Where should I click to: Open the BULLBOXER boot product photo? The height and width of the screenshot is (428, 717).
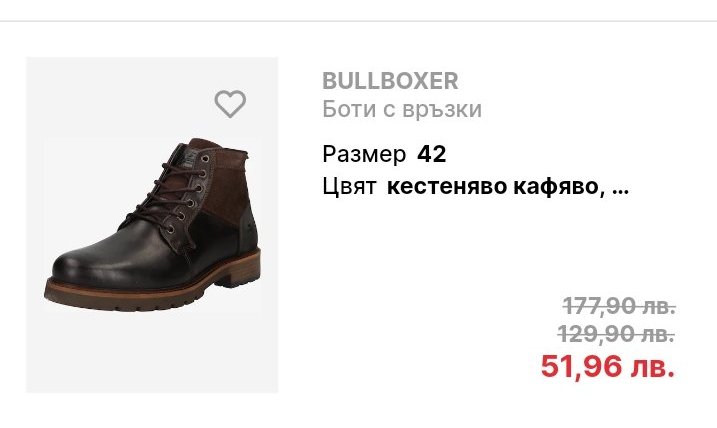coord(152,225)
